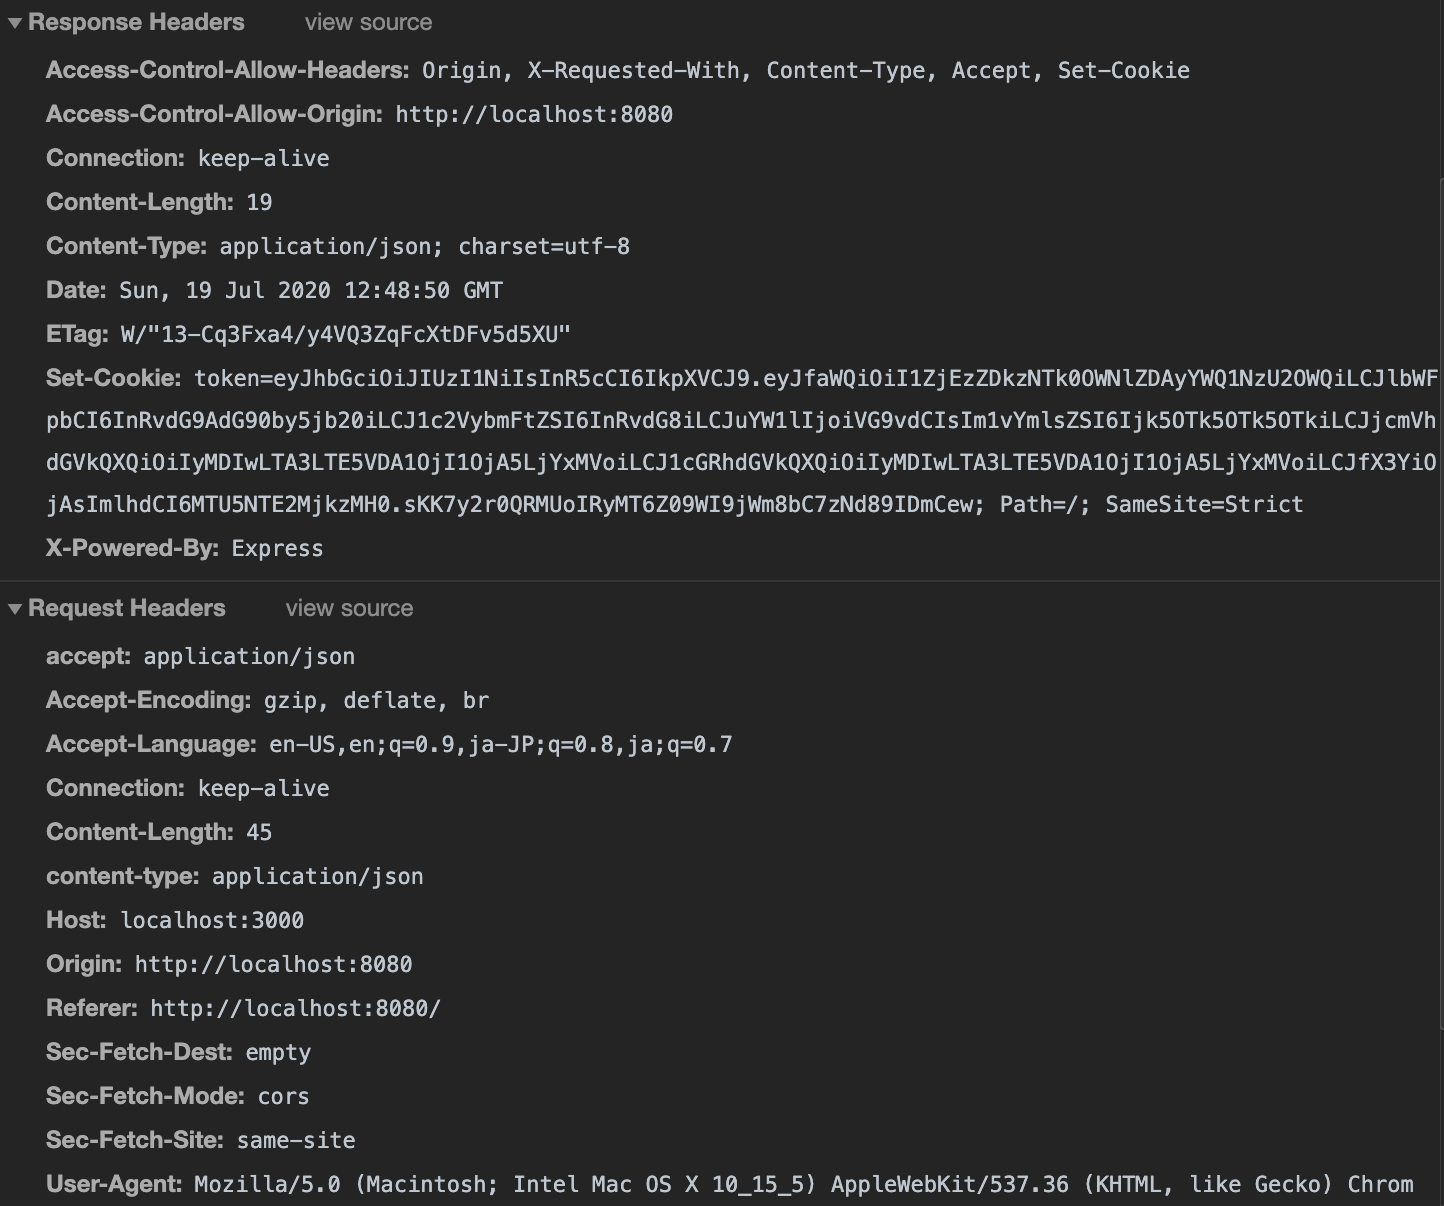Screen dimensions: 1444x1206
Task: Click the Access-Control-Allow-Origin localhost:8080 value
Action: pyautogui.click(x=534, y=114)
